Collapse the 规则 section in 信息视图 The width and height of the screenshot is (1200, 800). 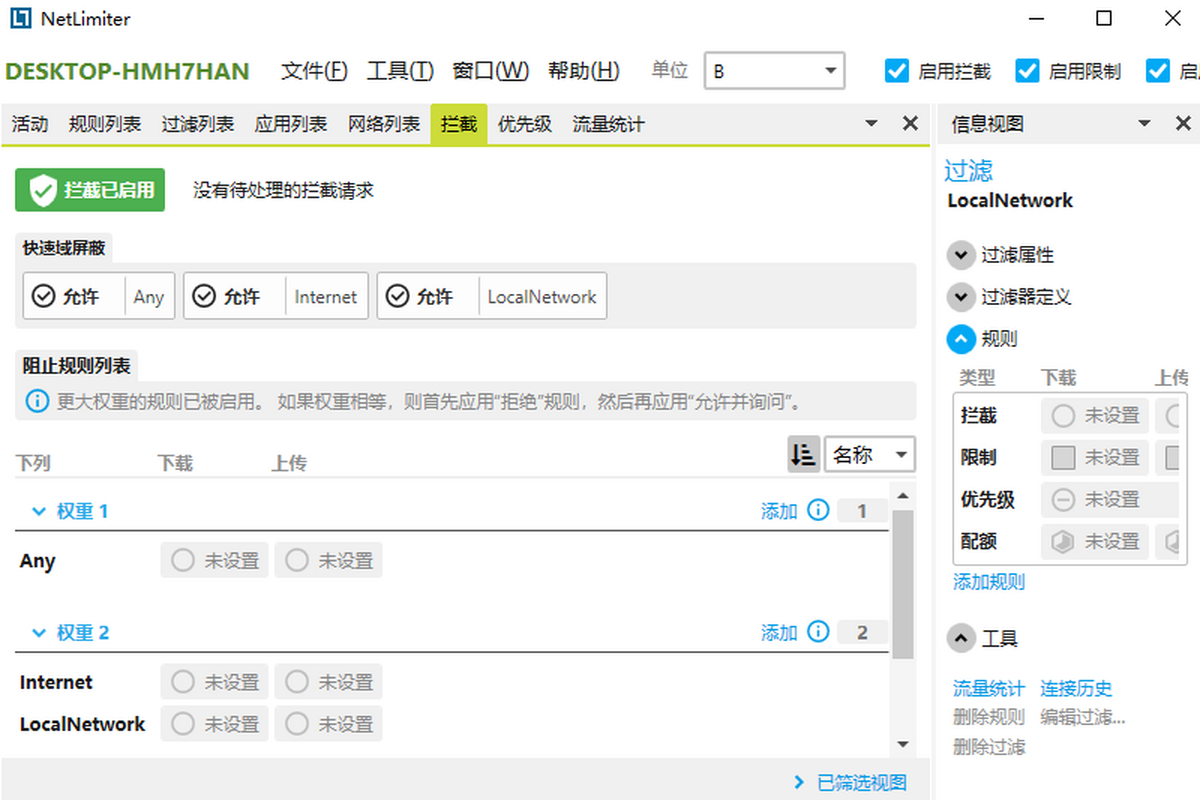click(x=961, y=339)
